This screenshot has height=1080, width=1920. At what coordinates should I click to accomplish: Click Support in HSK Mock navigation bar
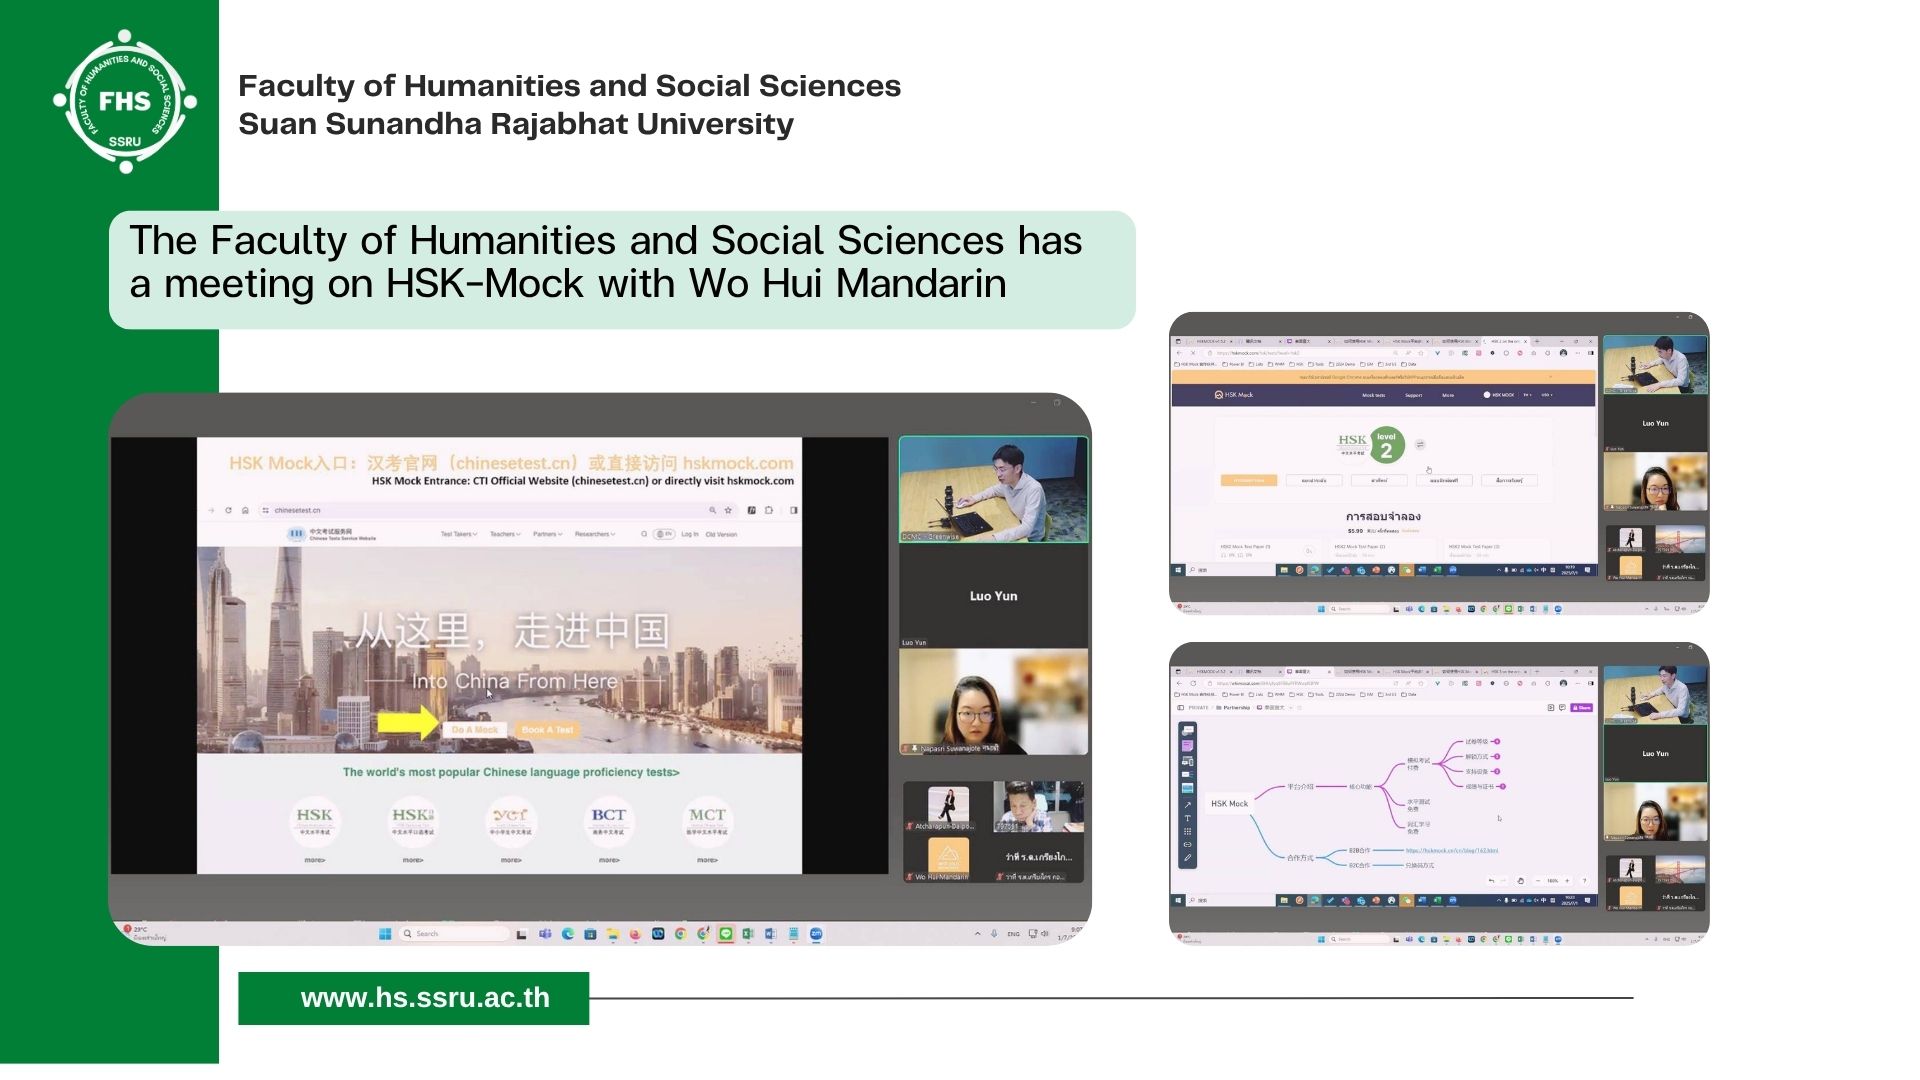click(x=1413, y=395)
